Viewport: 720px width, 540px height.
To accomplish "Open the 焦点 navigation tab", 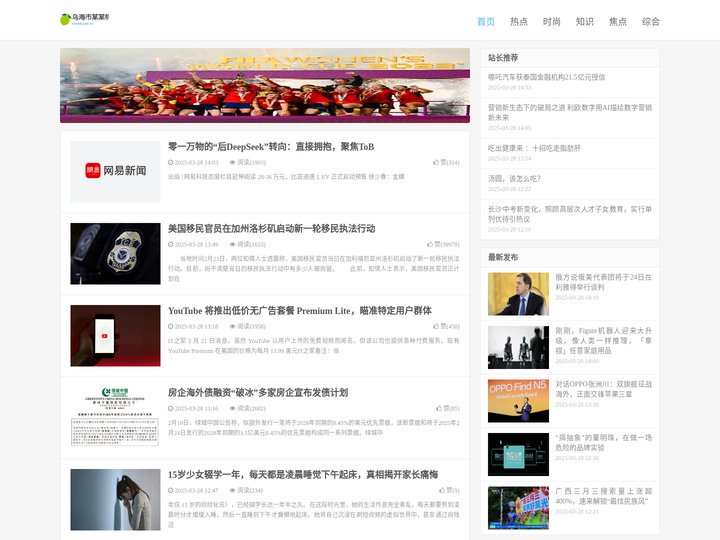I will tap(618, 22).
